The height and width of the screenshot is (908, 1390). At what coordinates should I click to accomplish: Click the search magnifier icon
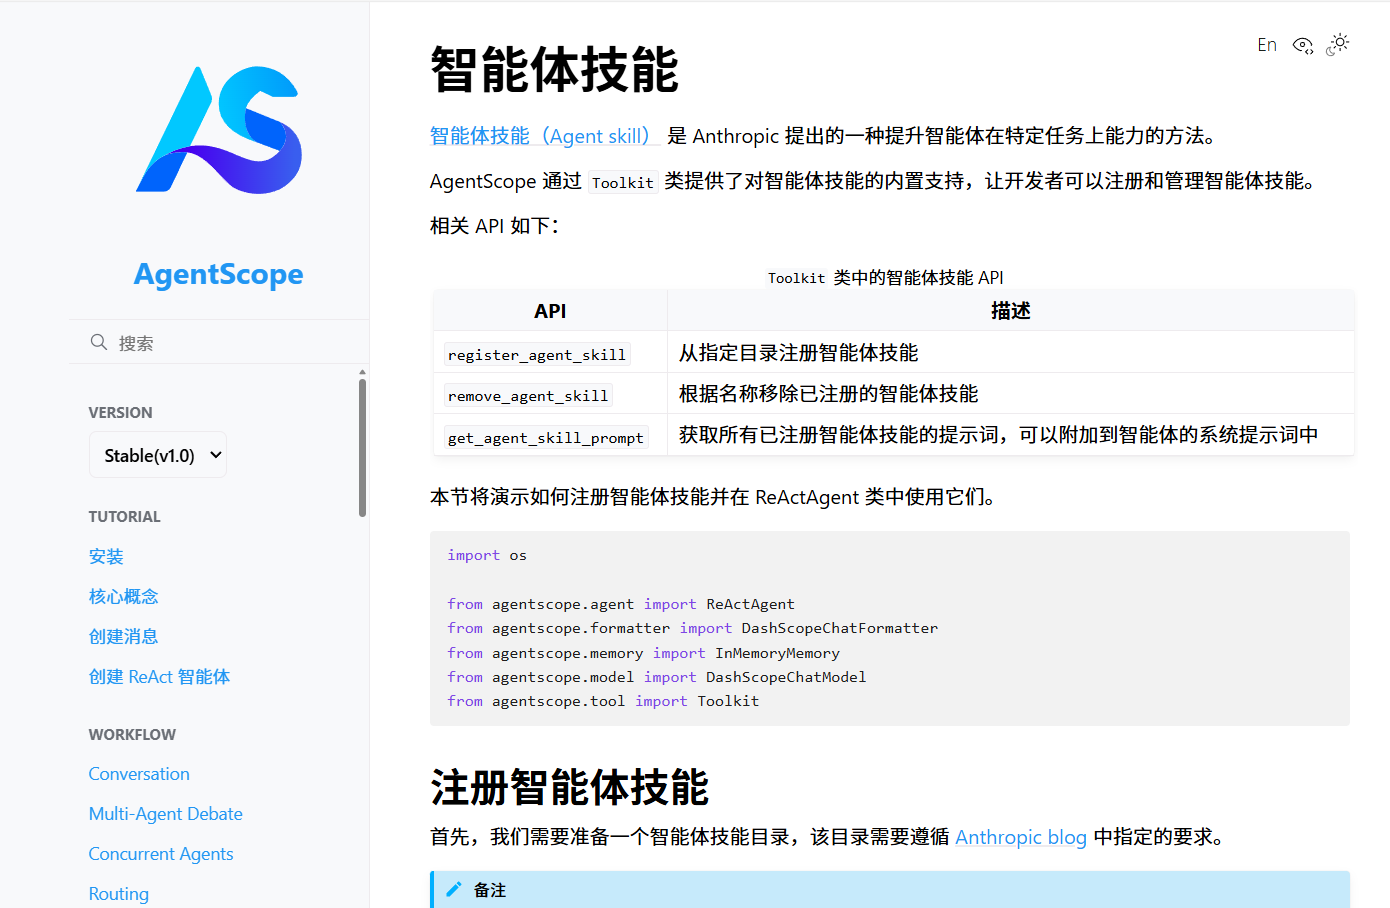point(99,342)
